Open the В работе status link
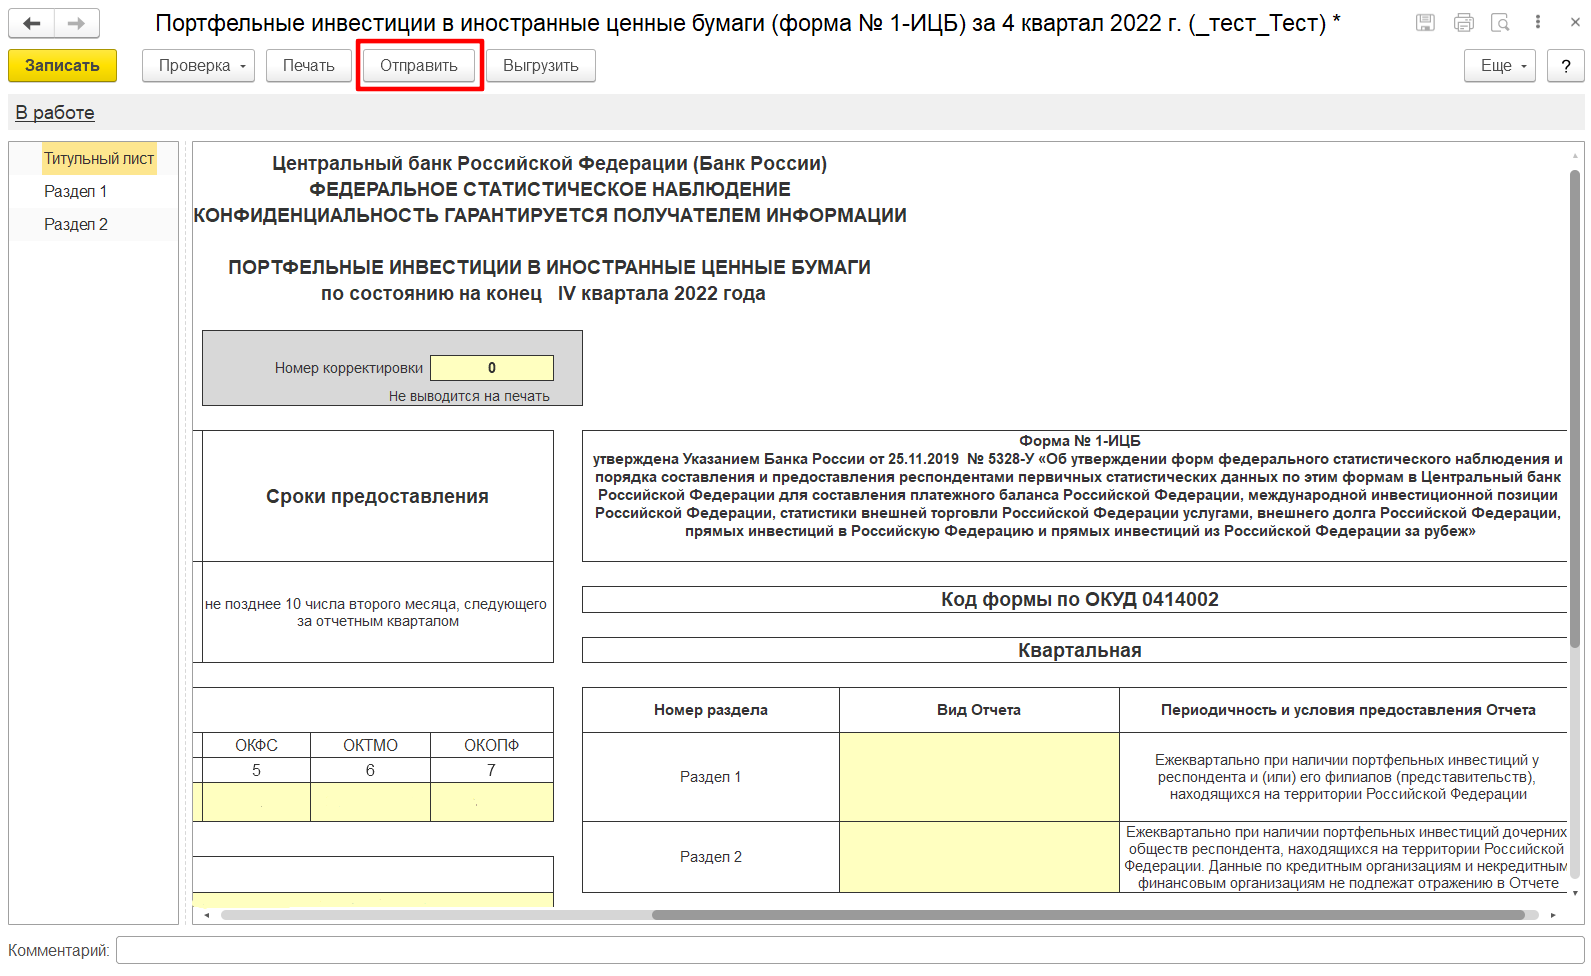 click(x=55, y=113)
